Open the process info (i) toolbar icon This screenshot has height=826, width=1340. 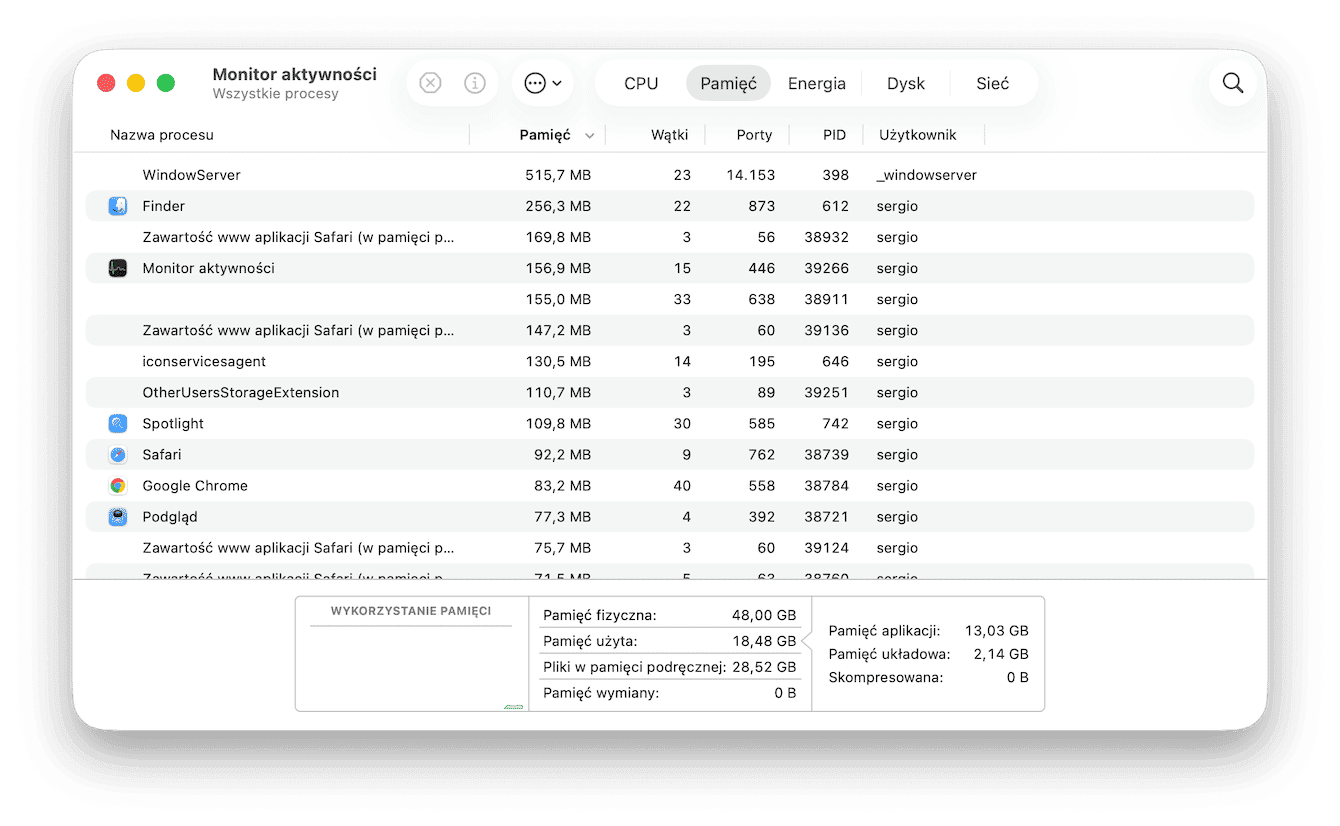tap(475, 83)
